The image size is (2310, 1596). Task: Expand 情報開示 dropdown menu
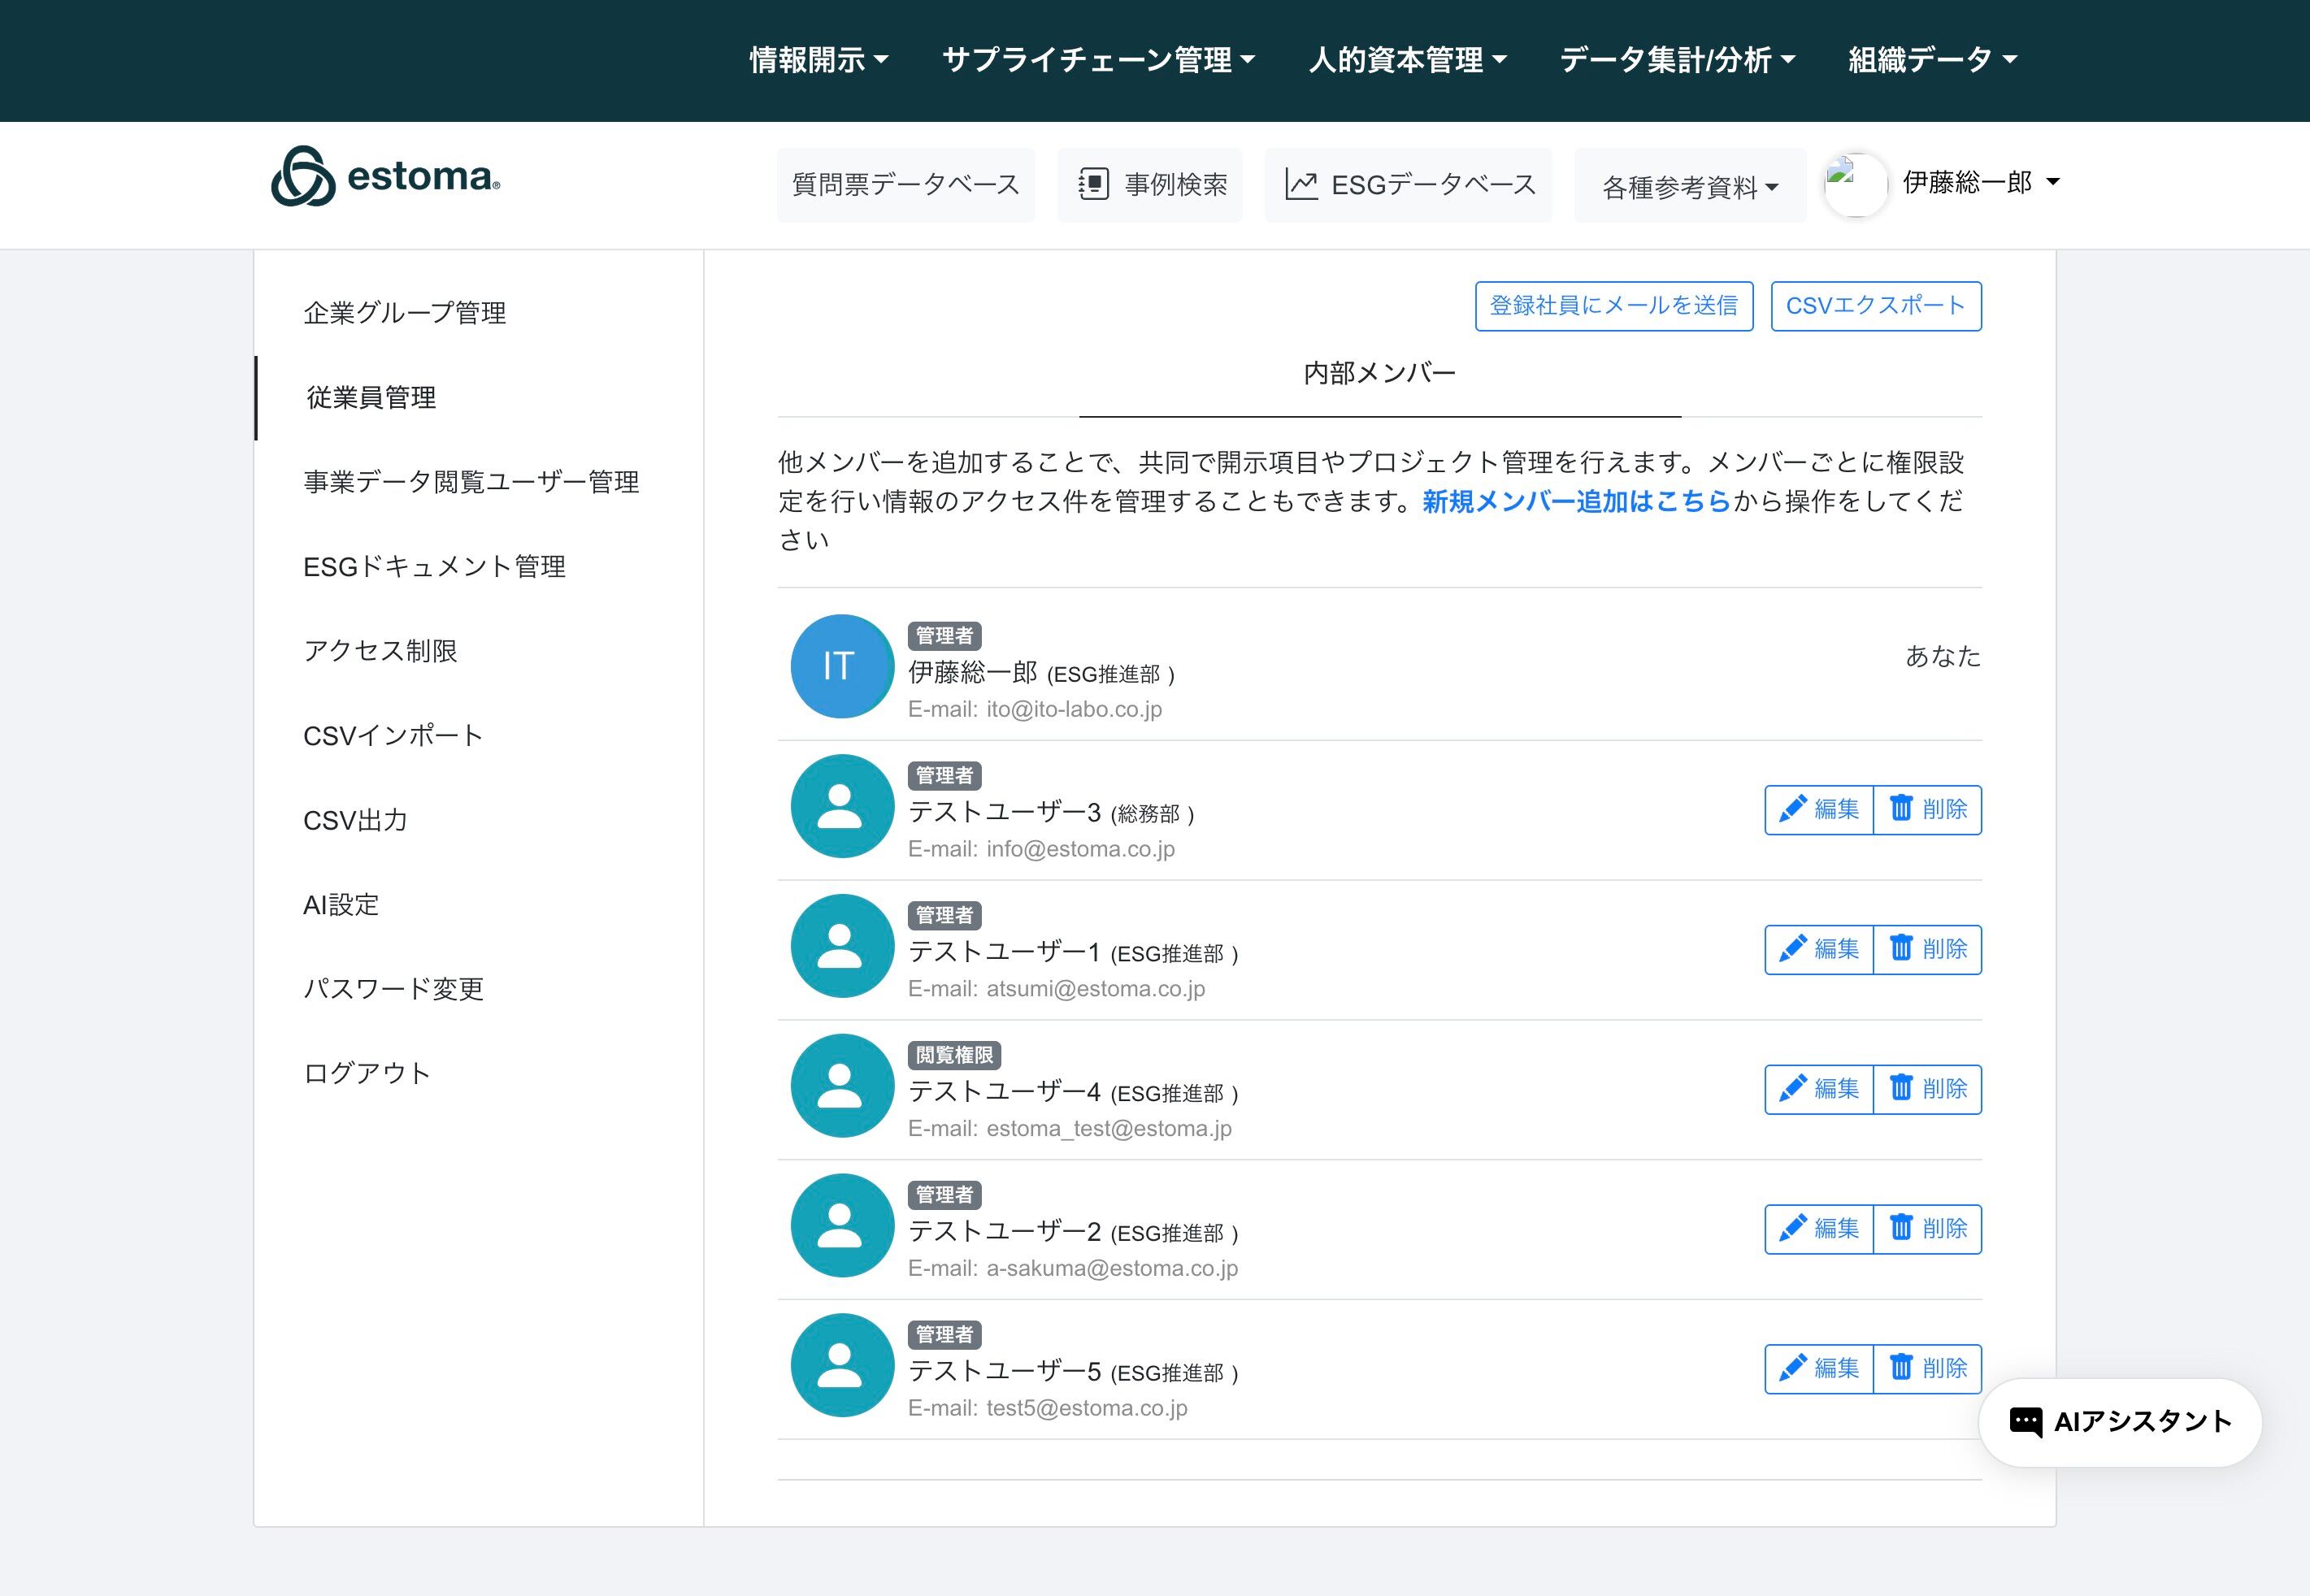818,60
